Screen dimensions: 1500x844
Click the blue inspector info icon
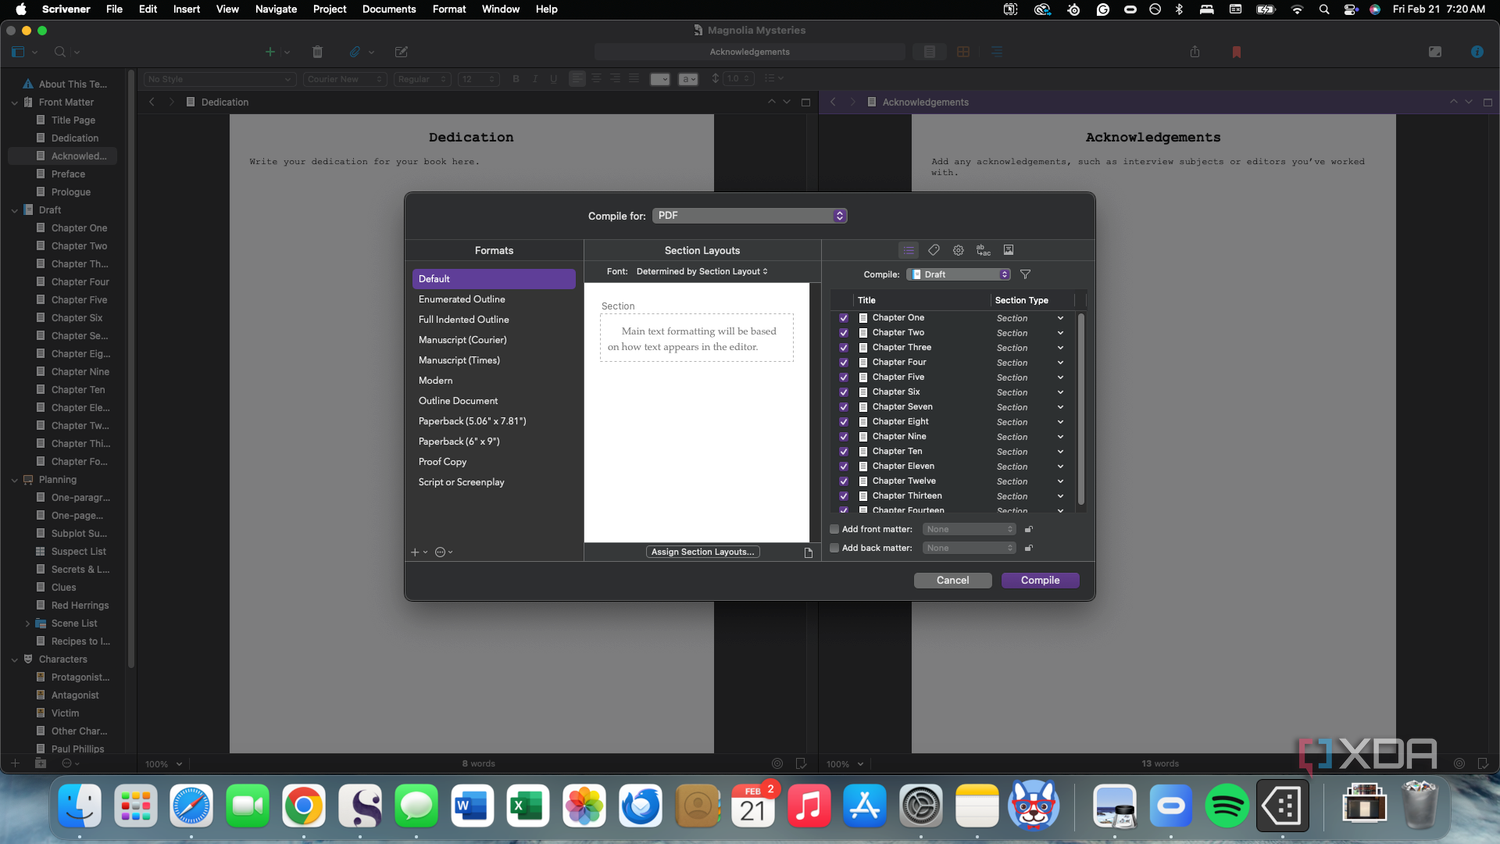coord(1477,52)
